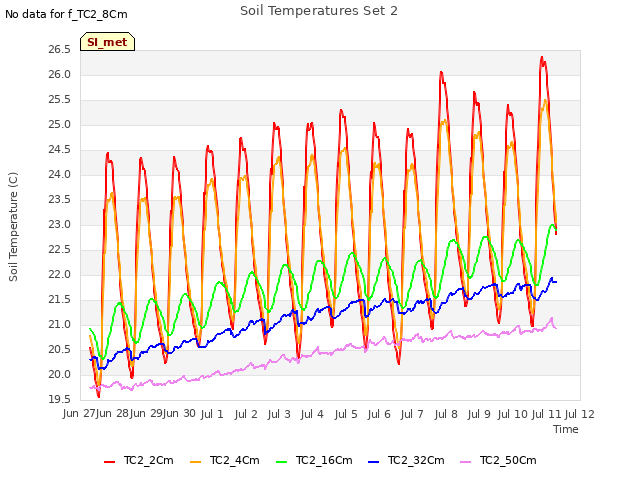This screenshot has height=480, width=640.
Task: Click the Jul 5 x-axis tick label
Action: point(346,414)
